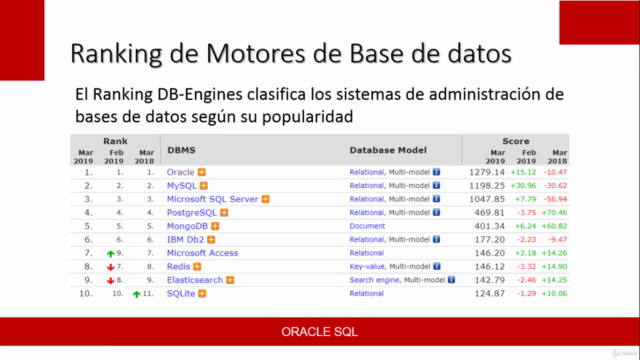Click the Rank column header
The height and width of the screenshot is (360, 640).
[115, 141]
